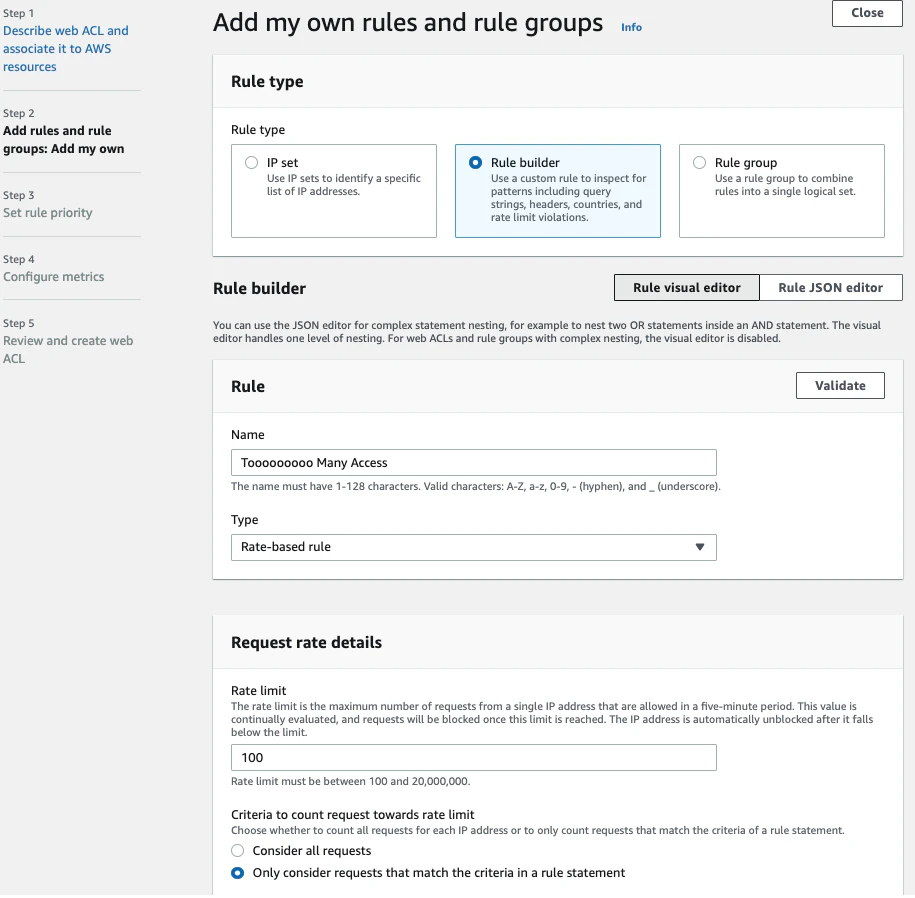Click into the rule Name input field
This screenshot has width=915, height=898.
point(473,463)
